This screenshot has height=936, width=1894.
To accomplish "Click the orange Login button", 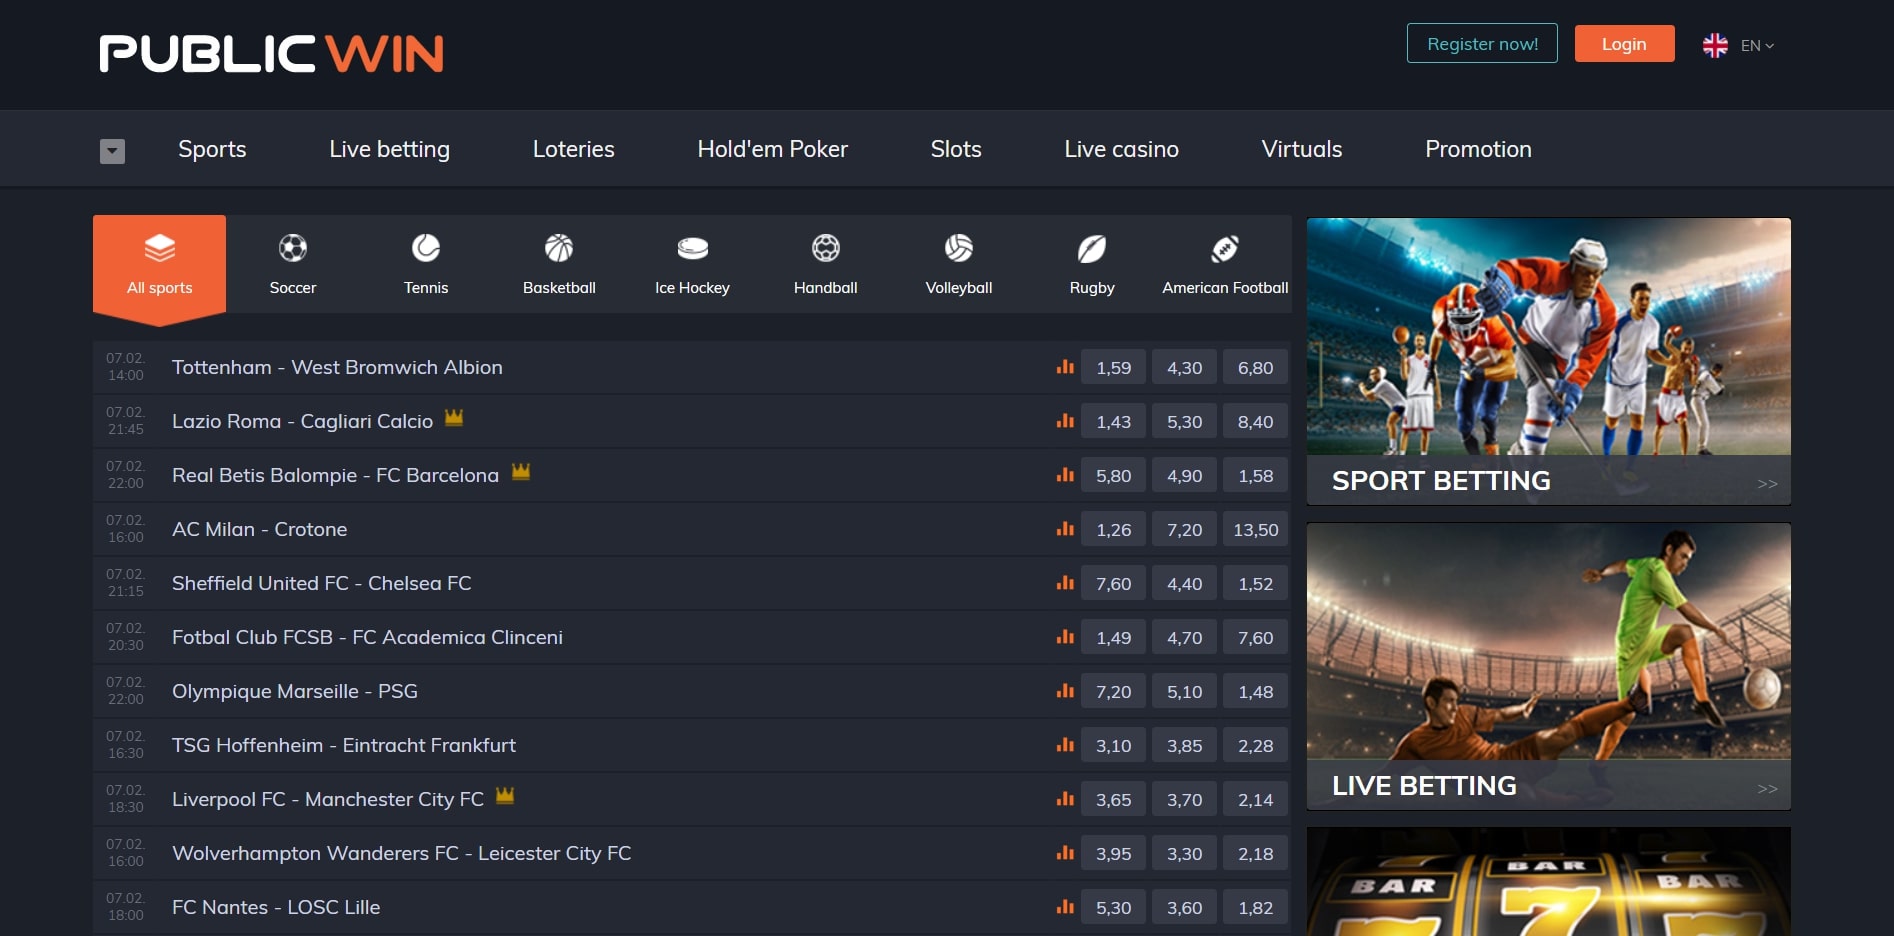I will pyautogui.click(x=1624, y=43).
